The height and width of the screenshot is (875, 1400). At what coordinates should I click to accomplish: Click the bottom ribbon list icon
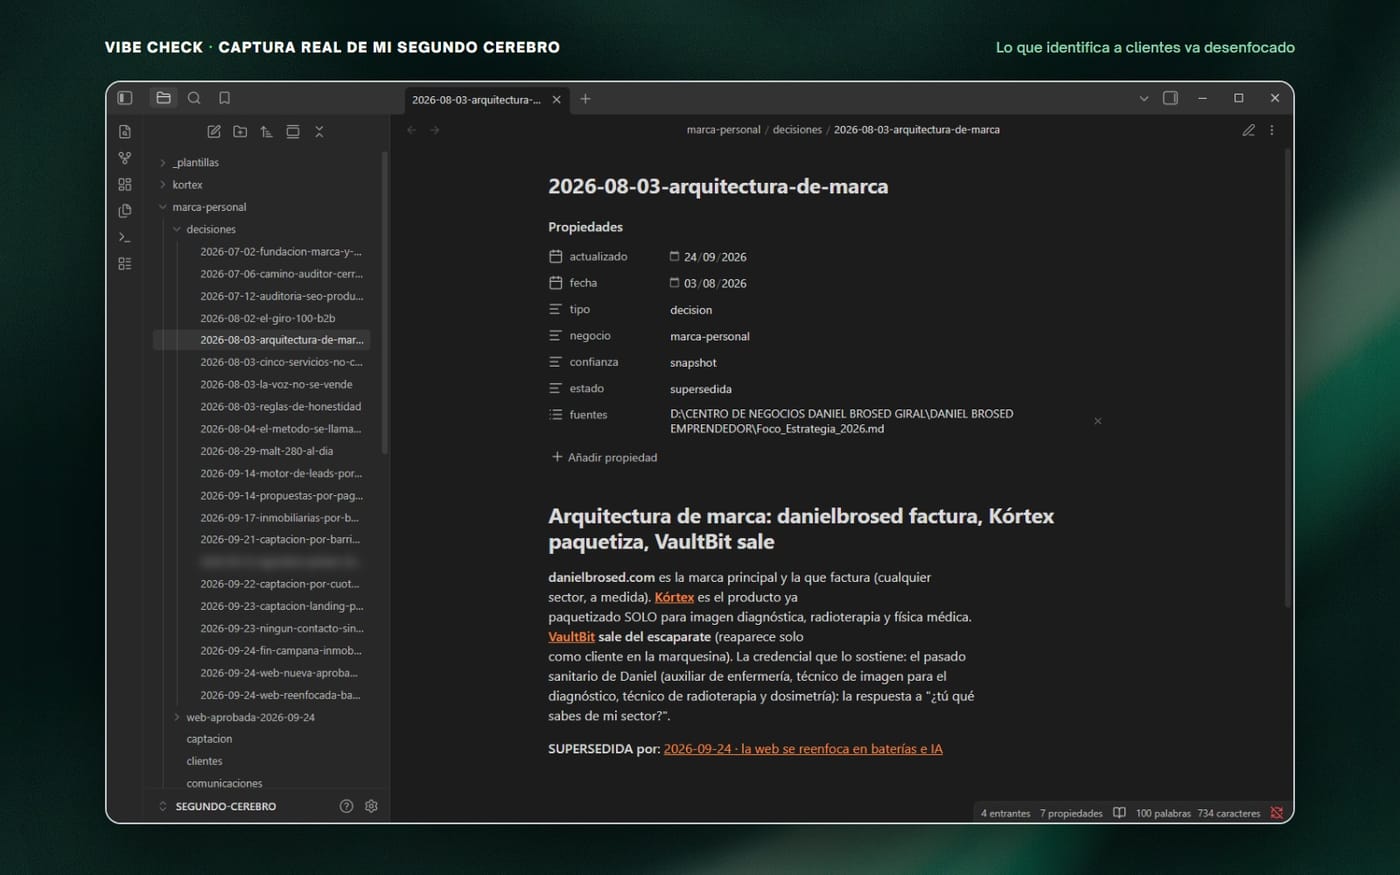tap(125, 264)
